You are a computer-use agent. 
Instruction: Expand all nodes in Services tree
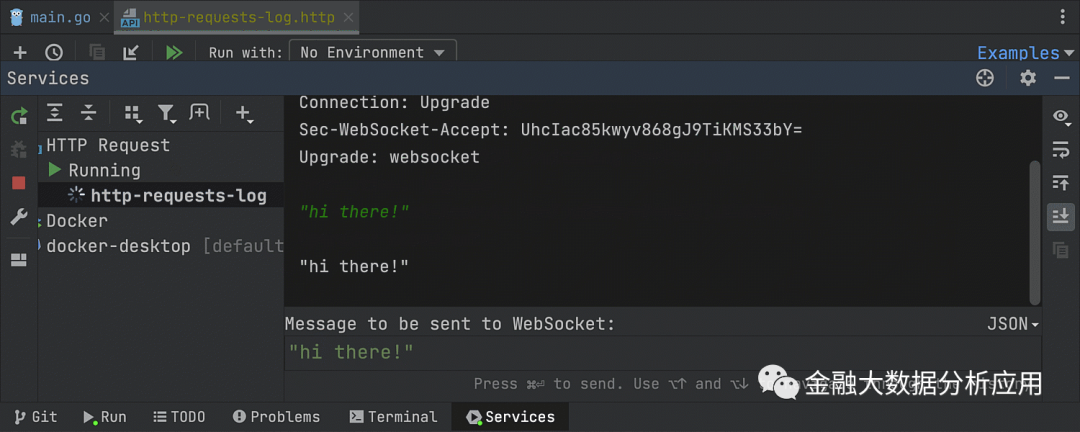55,113
